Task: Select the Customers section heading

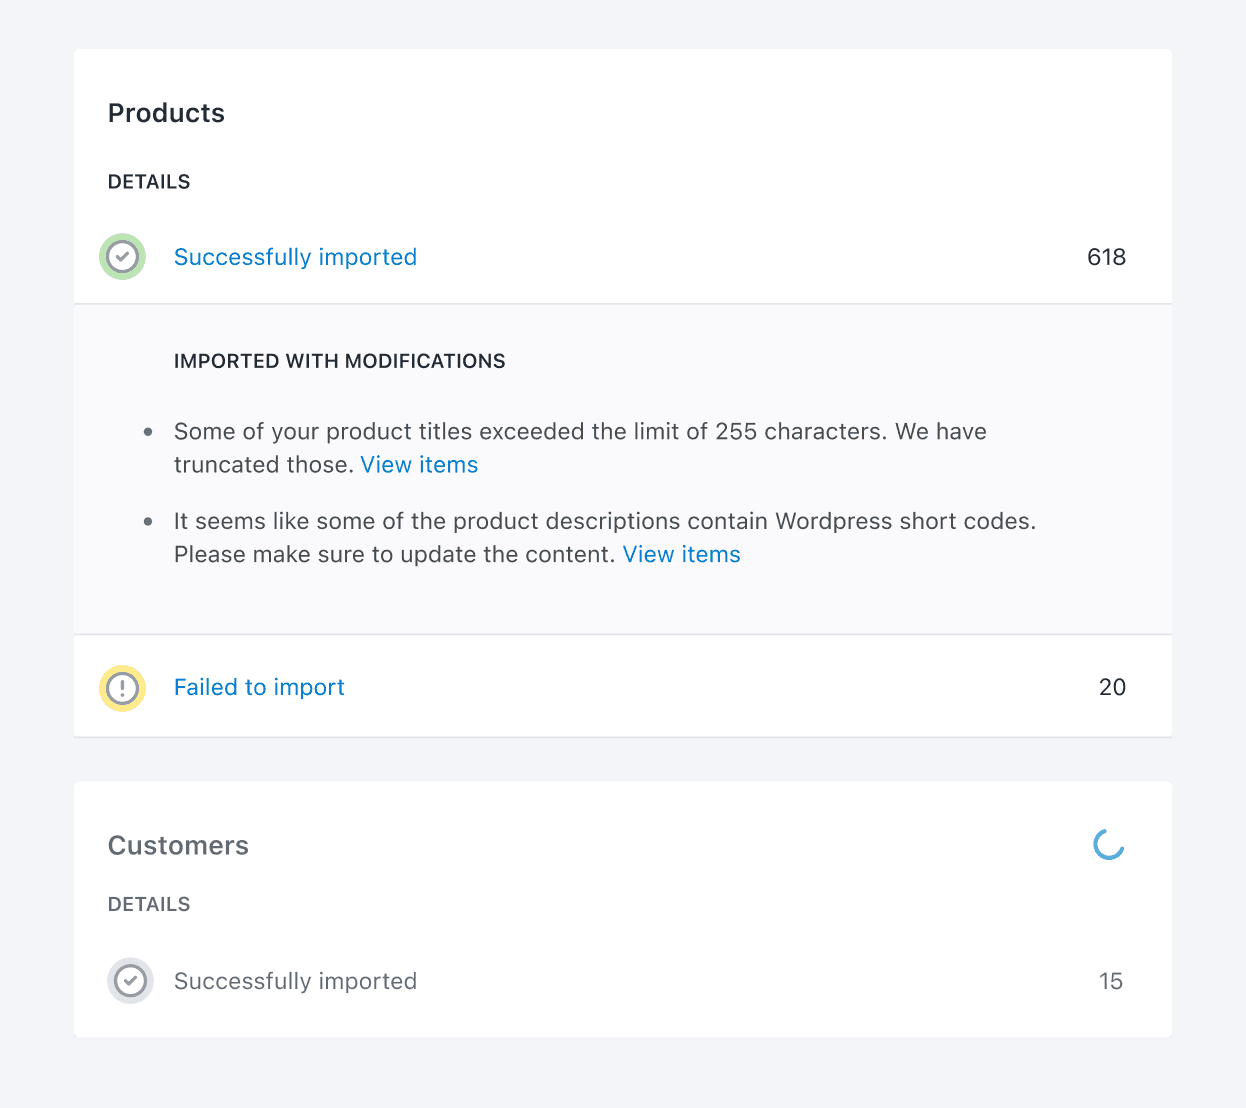Action: [178, 846]
